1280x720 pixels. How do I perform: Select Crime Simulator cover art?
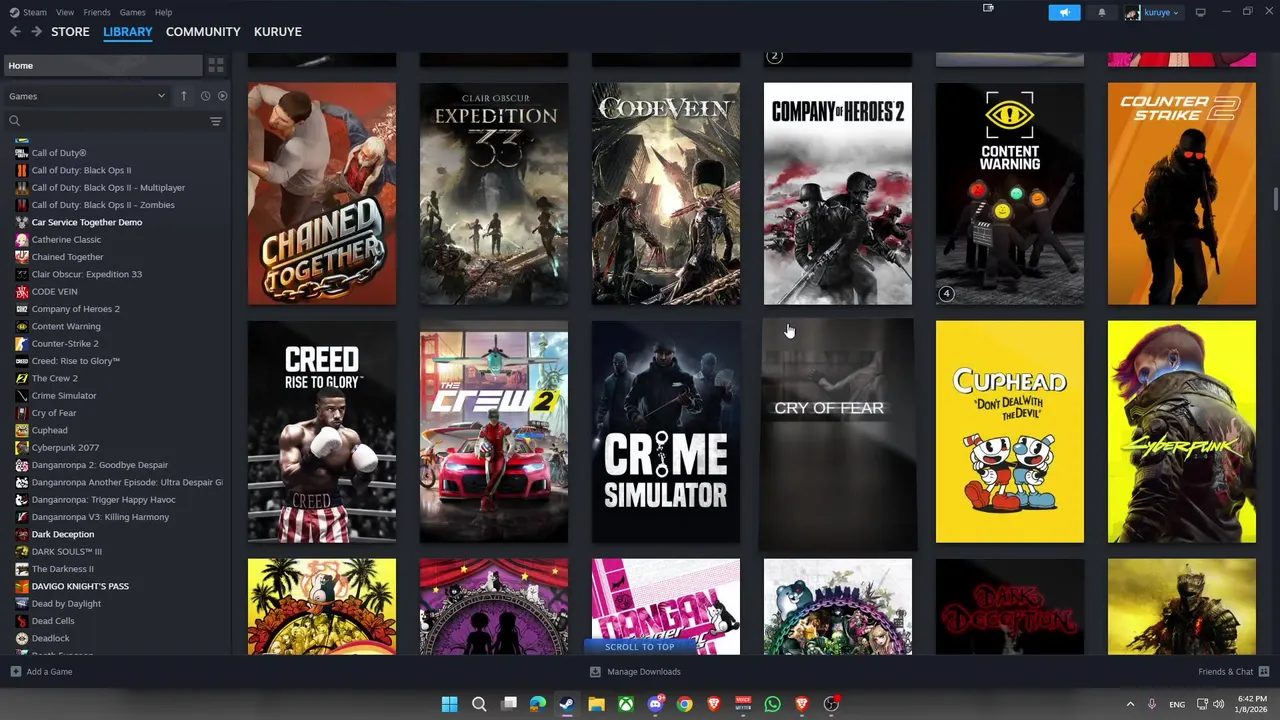(666, 432)
